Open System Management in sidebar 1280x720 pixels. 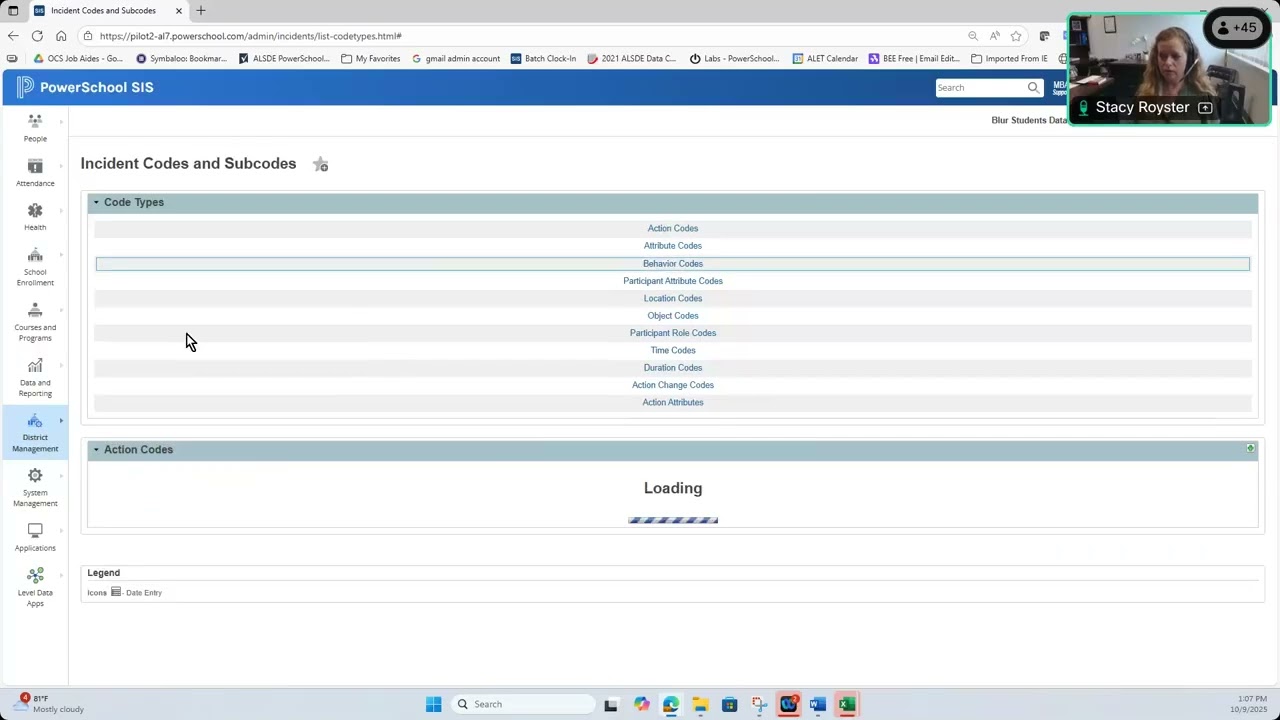pos(35,487)
